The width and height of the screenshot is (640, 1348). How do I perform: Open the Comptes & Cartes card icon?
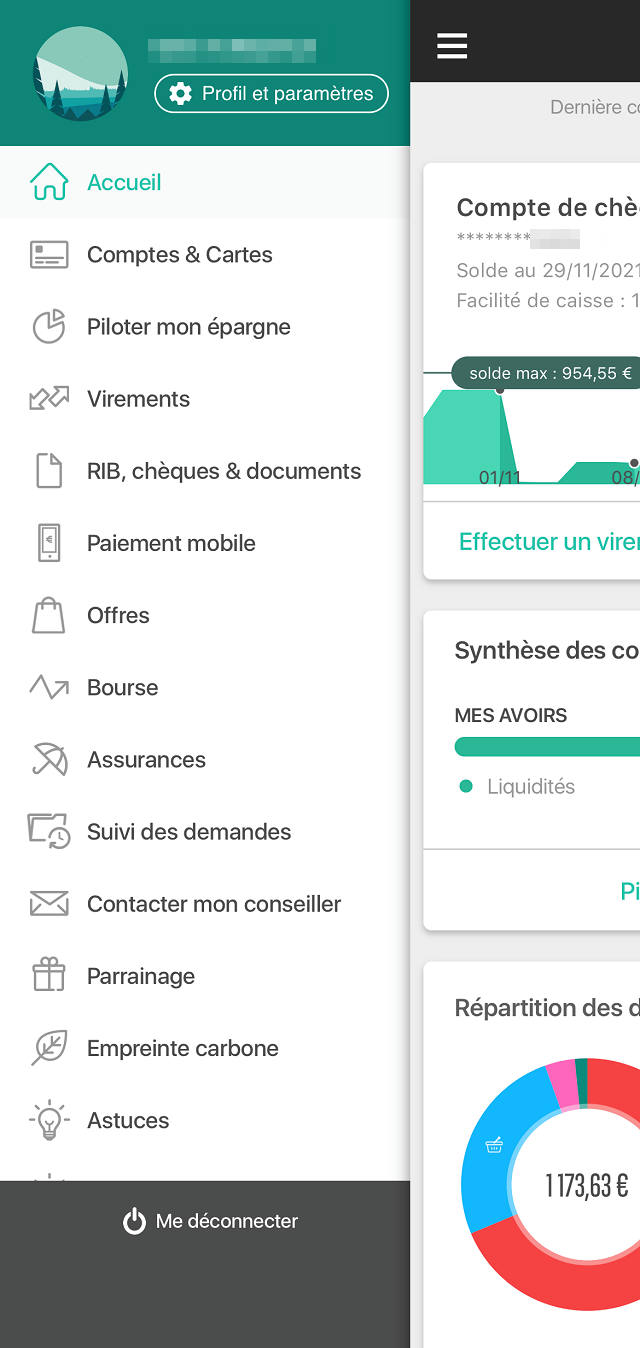[49, 255]
